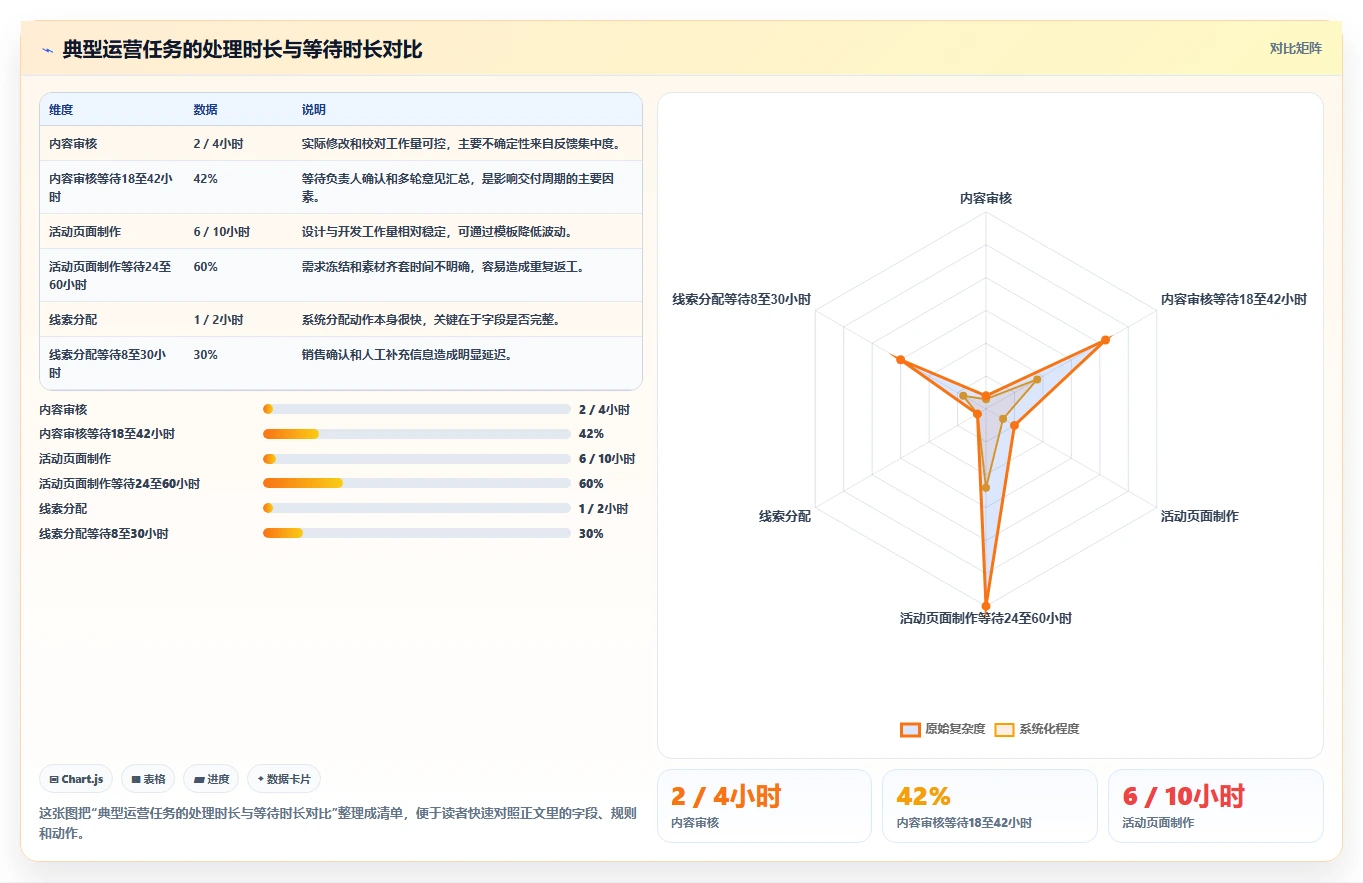Click the 数据 column header
This screenshot has width=1363, height=883.
pos(205,110)
